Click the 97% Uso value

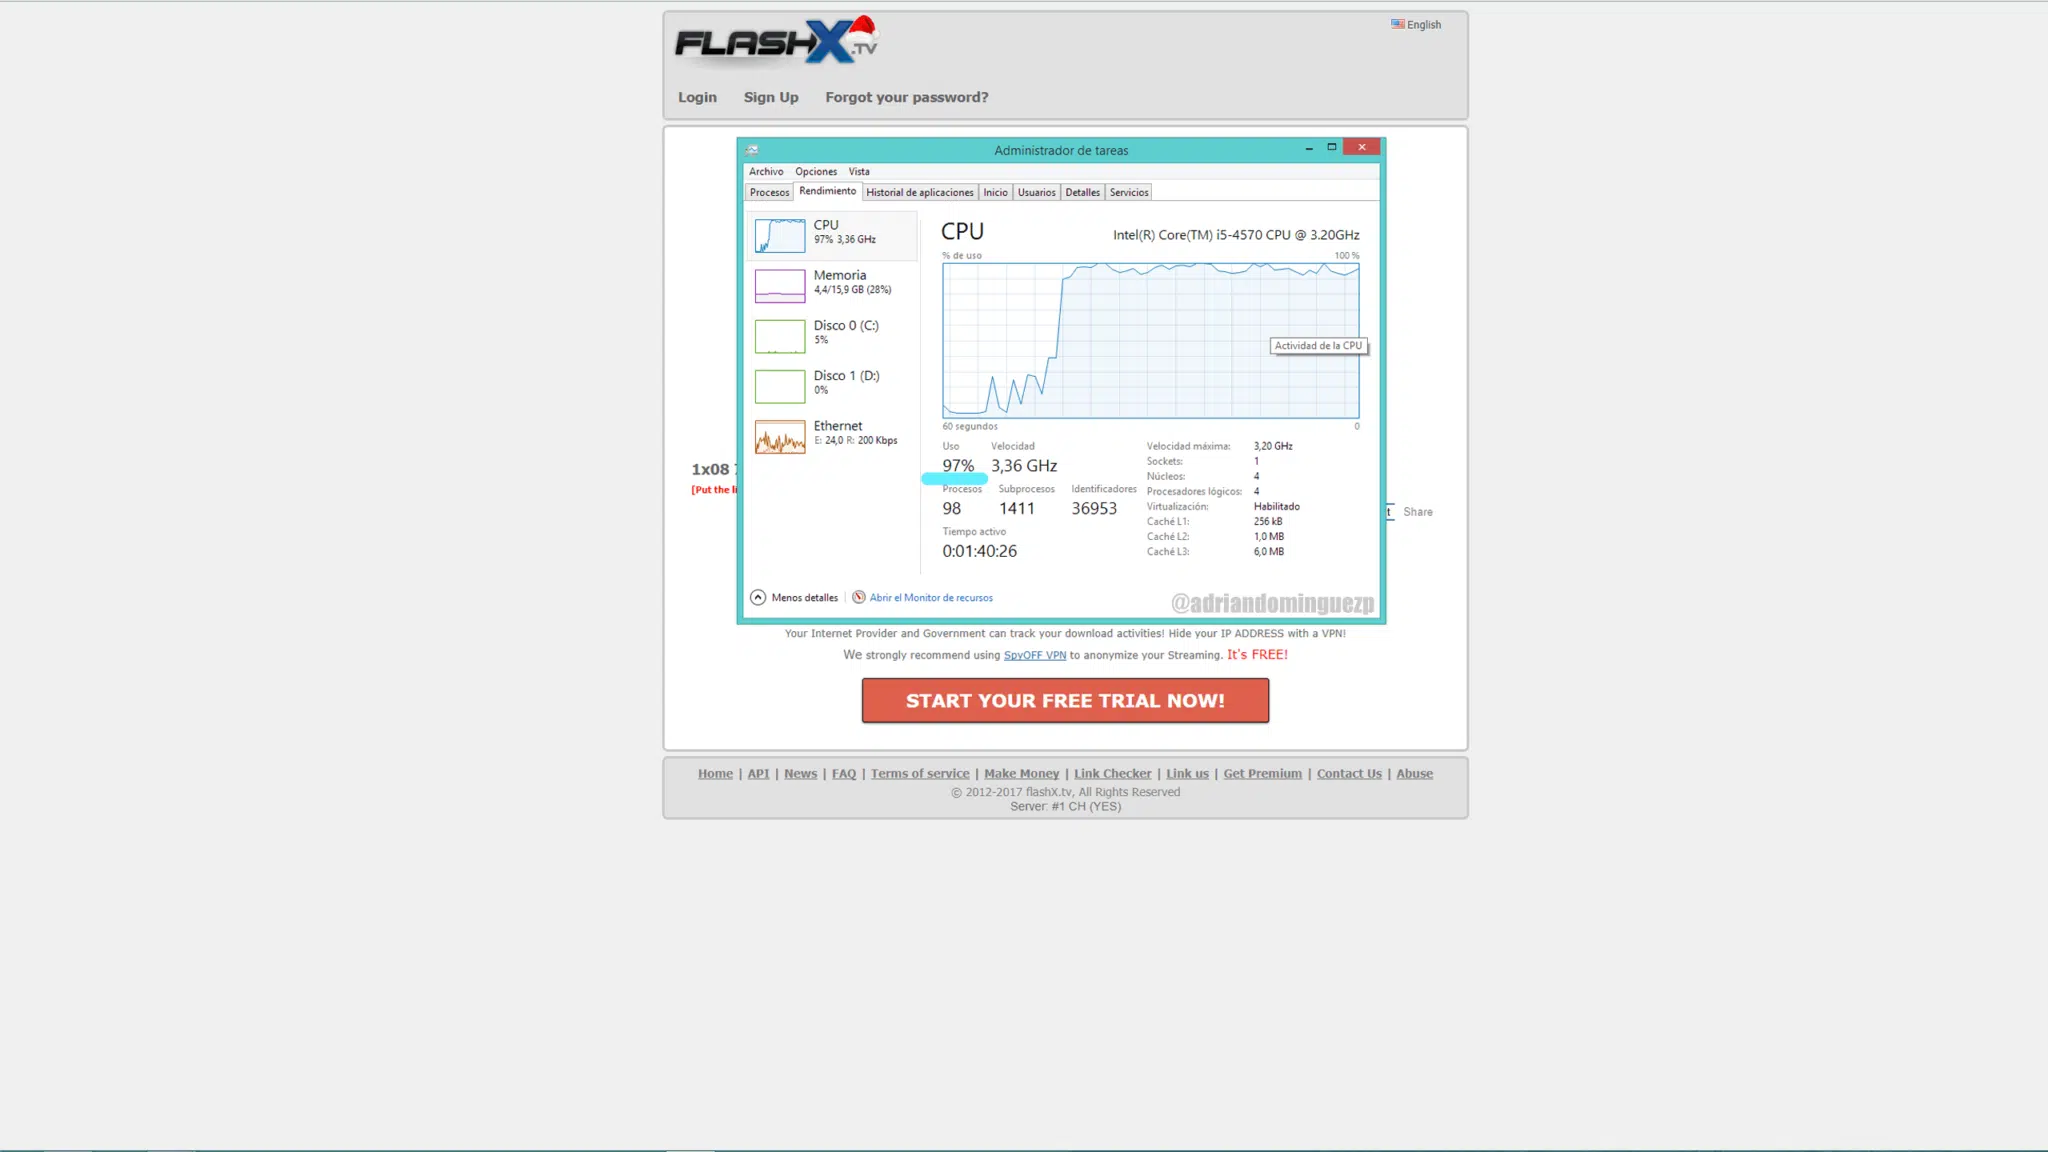(x=958, y=466)
